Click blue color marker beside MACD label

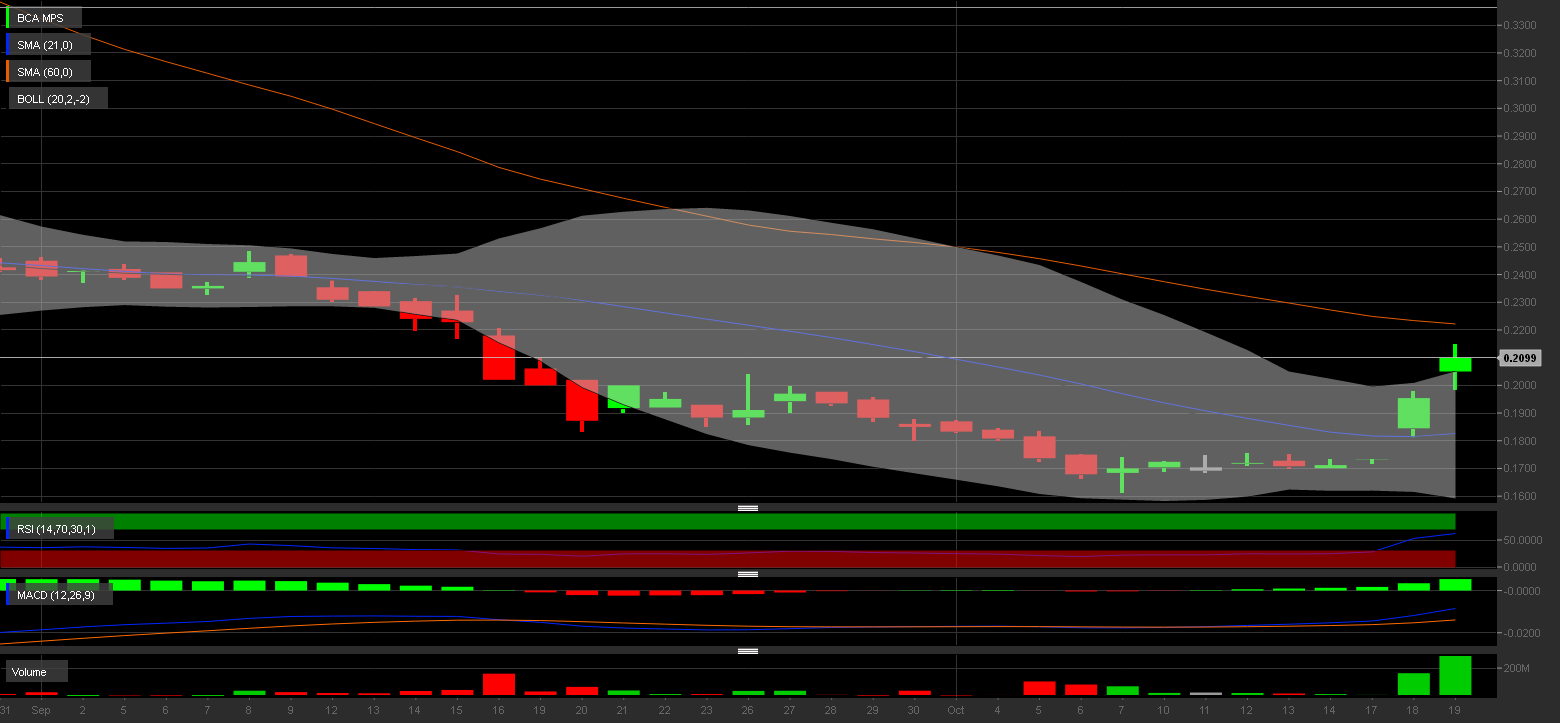click(x=7, y=595)
